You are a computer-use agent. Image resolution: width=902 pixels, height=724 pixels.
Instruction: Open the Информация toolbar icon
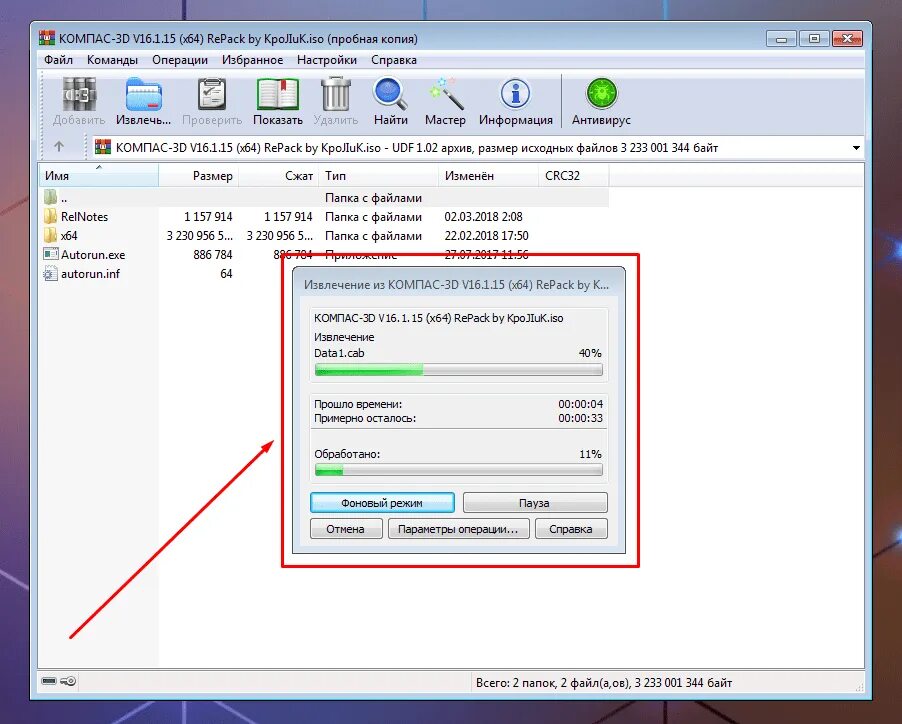[515, 94]
